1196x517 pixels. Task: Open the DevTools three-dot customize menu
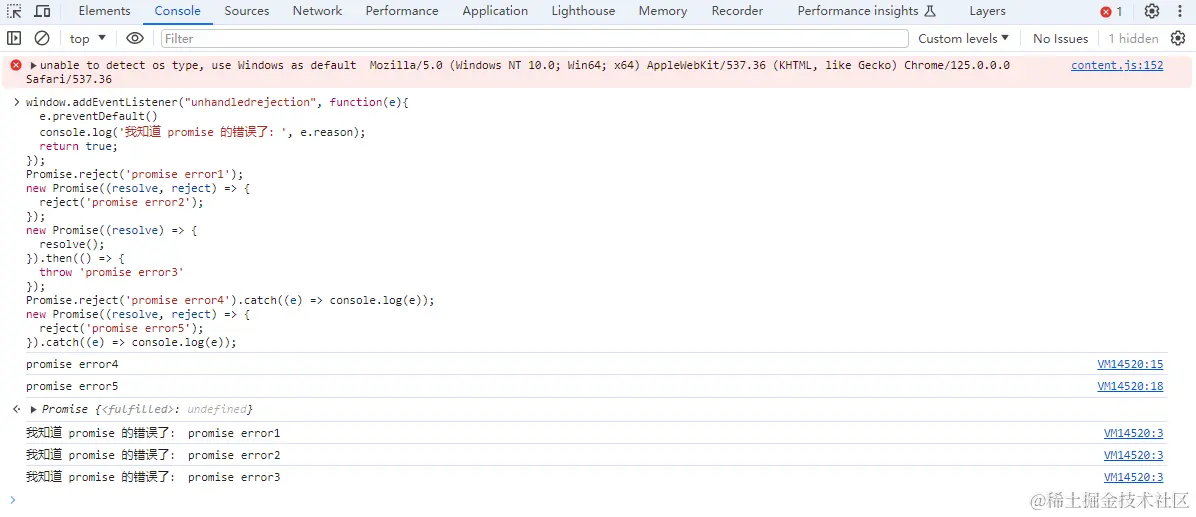click(1181, 11)
